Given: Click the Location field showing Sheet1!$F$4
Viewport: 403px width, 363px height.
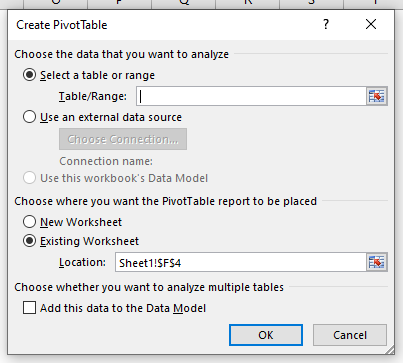Looking at the screenshot, I should pyautogui.click(x=241, y=263).
